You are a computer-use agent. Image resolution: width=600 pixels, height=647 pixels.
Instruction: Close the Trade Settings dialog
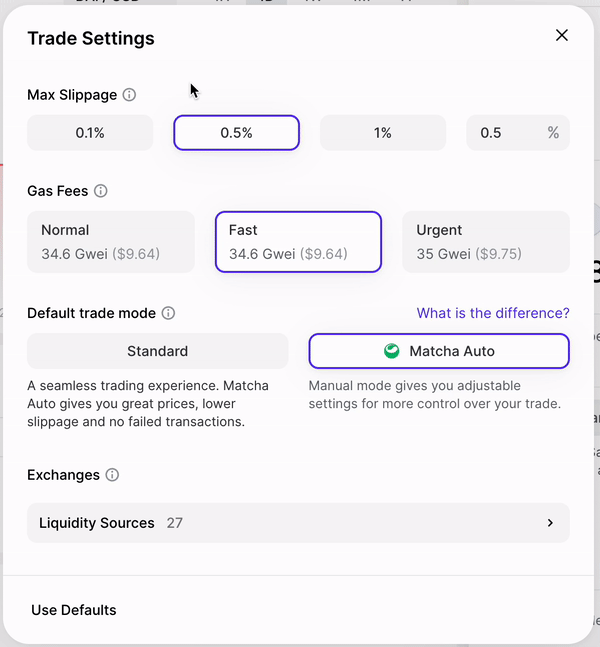562,35
